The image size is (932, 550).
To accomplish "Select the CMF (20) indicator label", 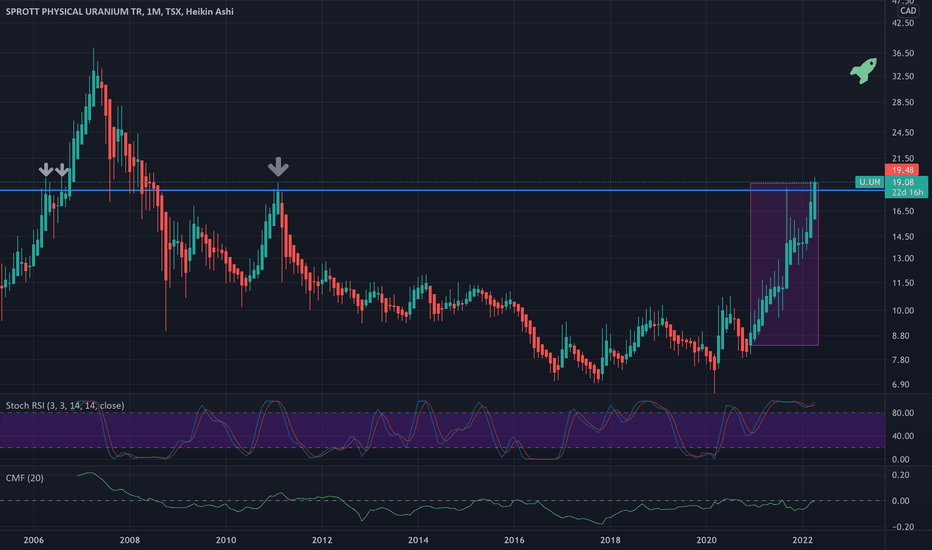I will (24, 478).
